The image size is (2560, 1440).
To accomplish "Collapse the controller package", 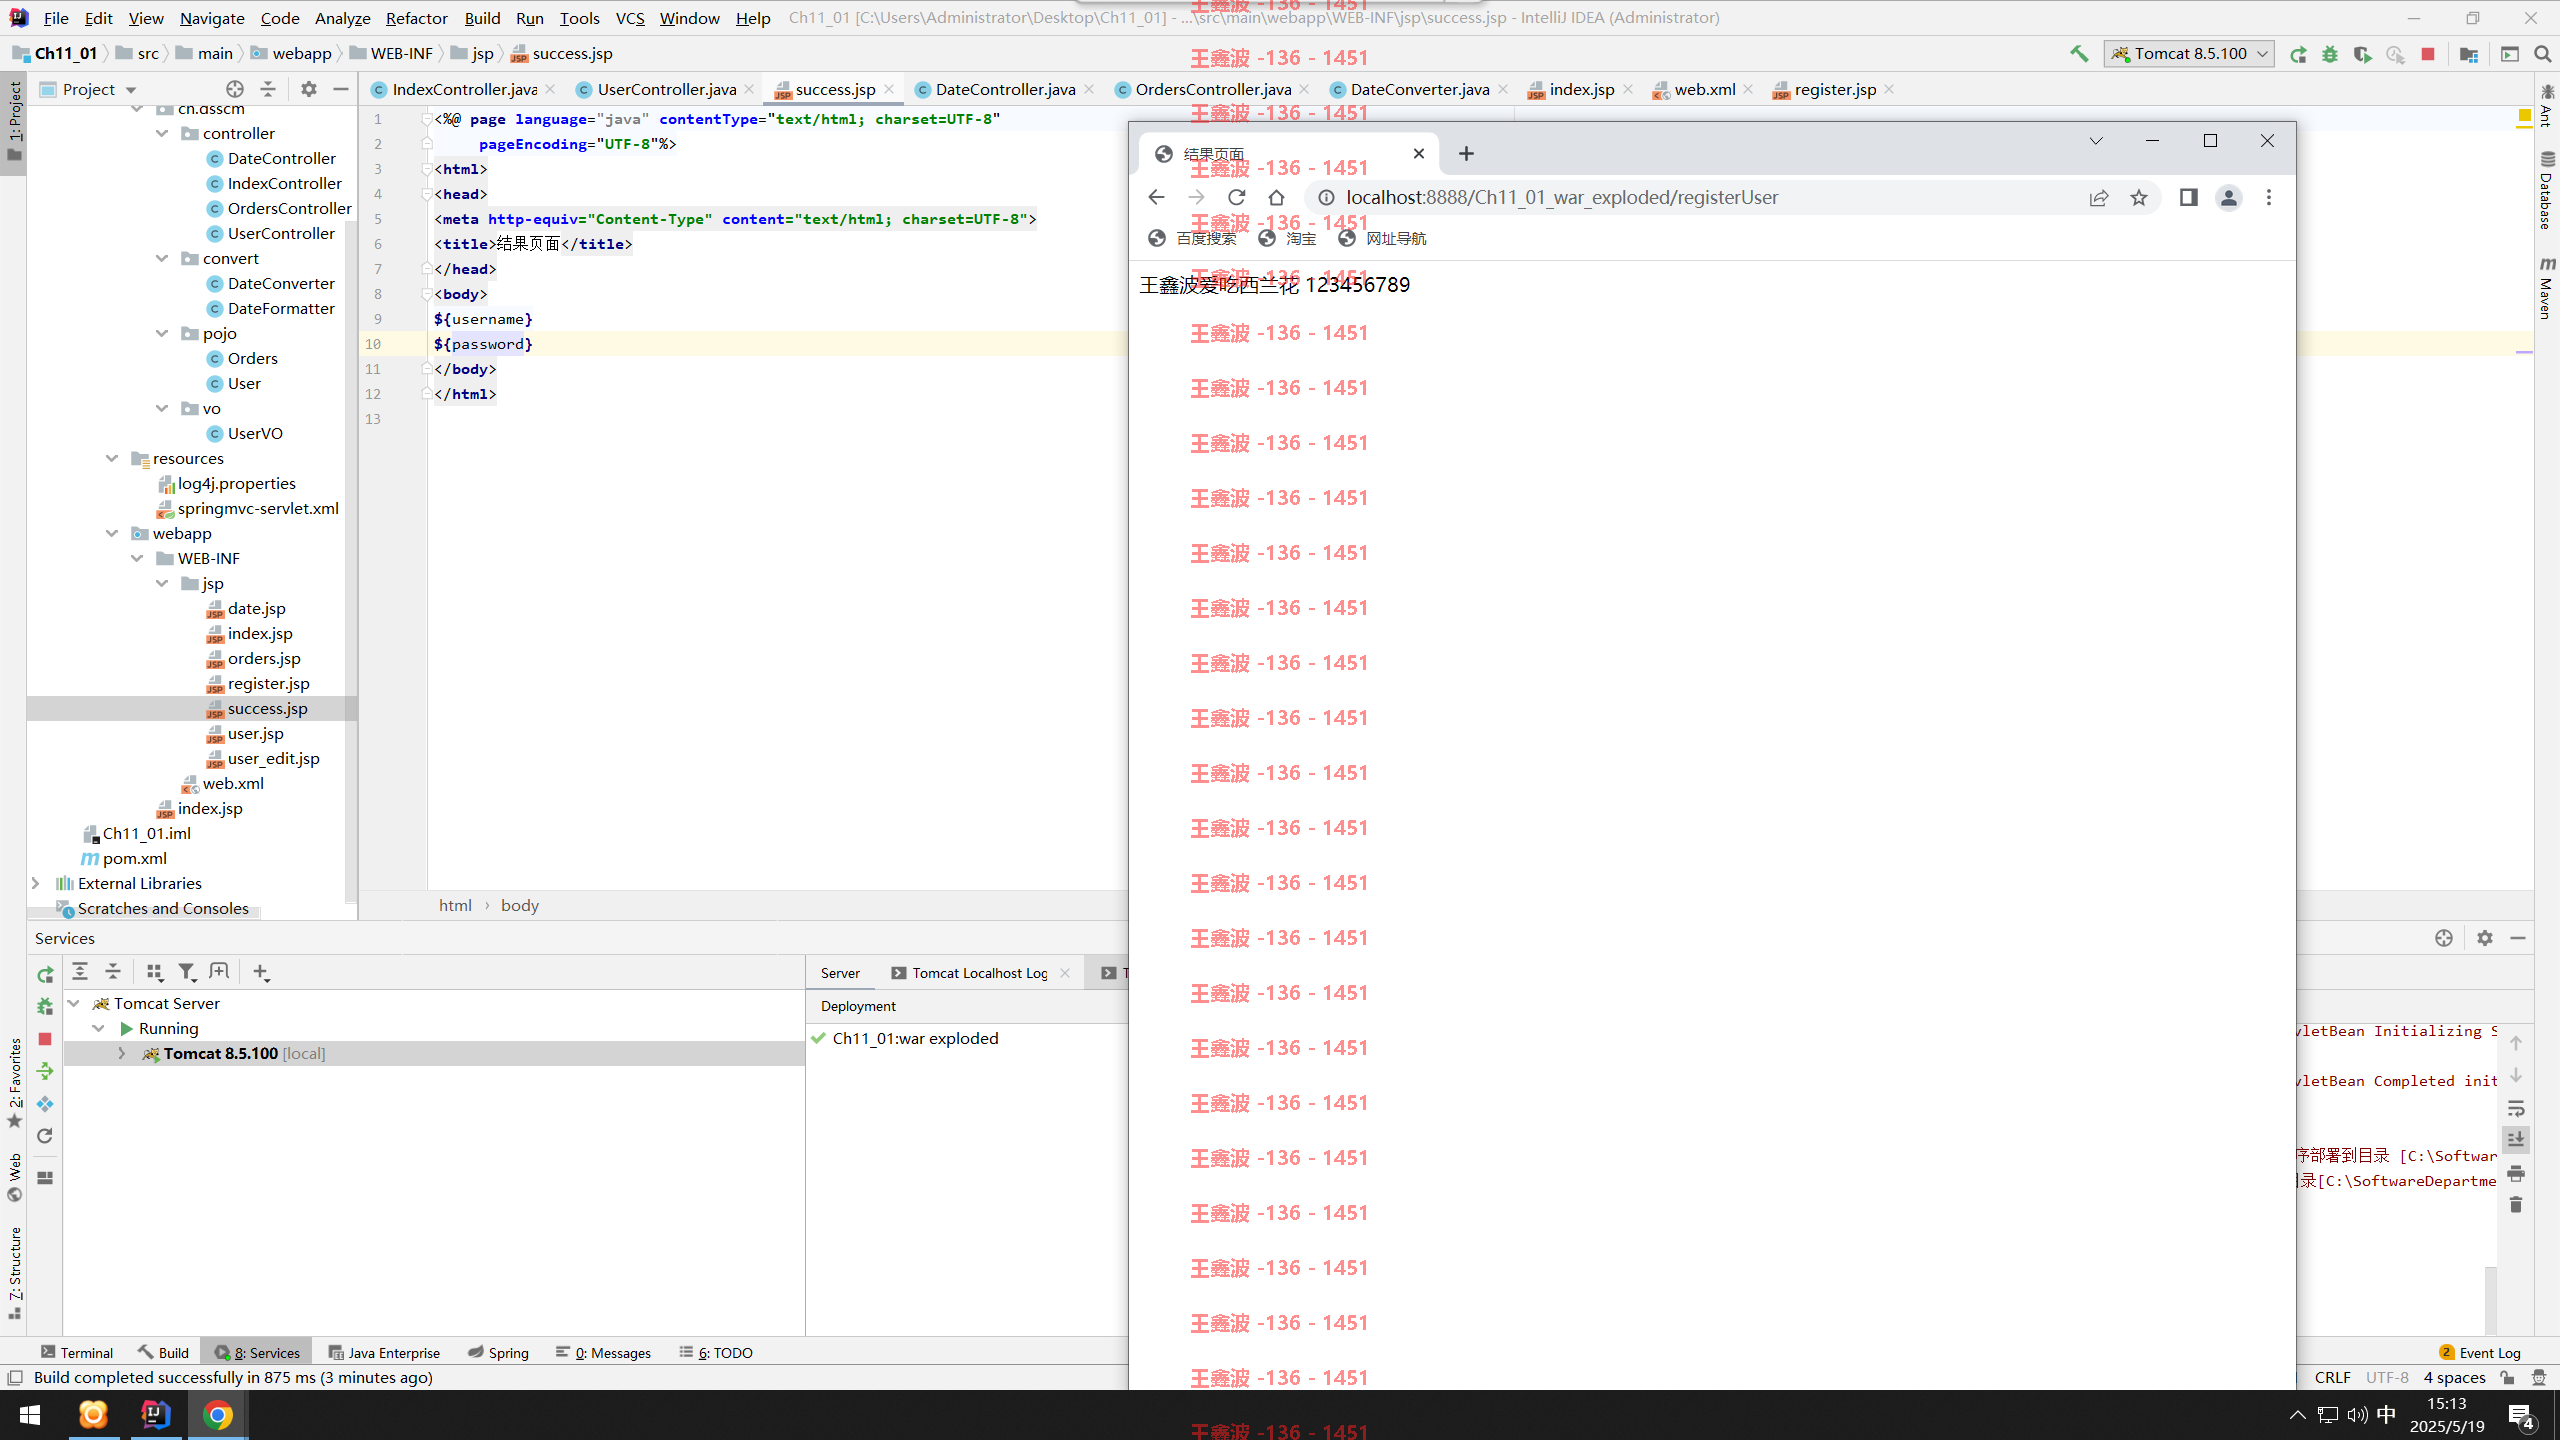I will (162, 133).
